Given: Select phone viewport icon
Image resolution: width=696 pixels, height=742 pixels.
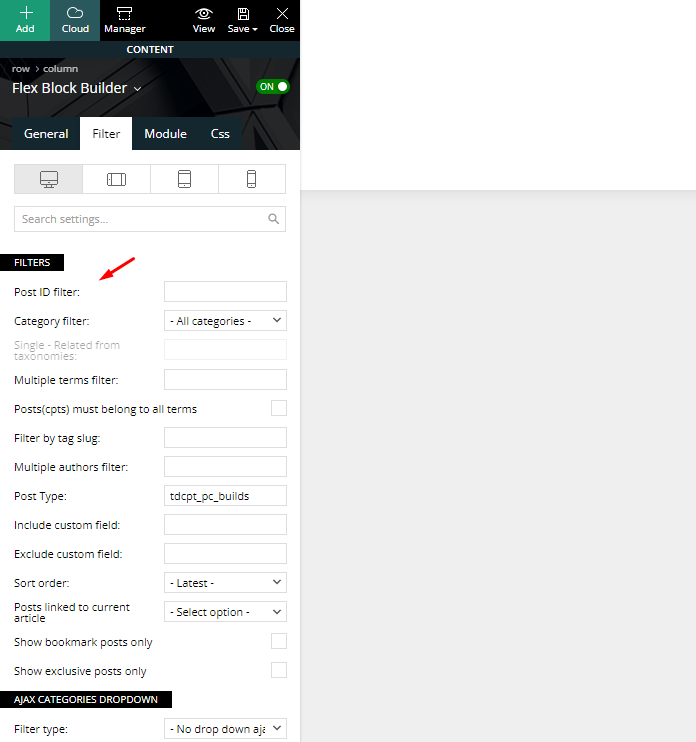Looking at the screenshot, I should tap(252, 179).
